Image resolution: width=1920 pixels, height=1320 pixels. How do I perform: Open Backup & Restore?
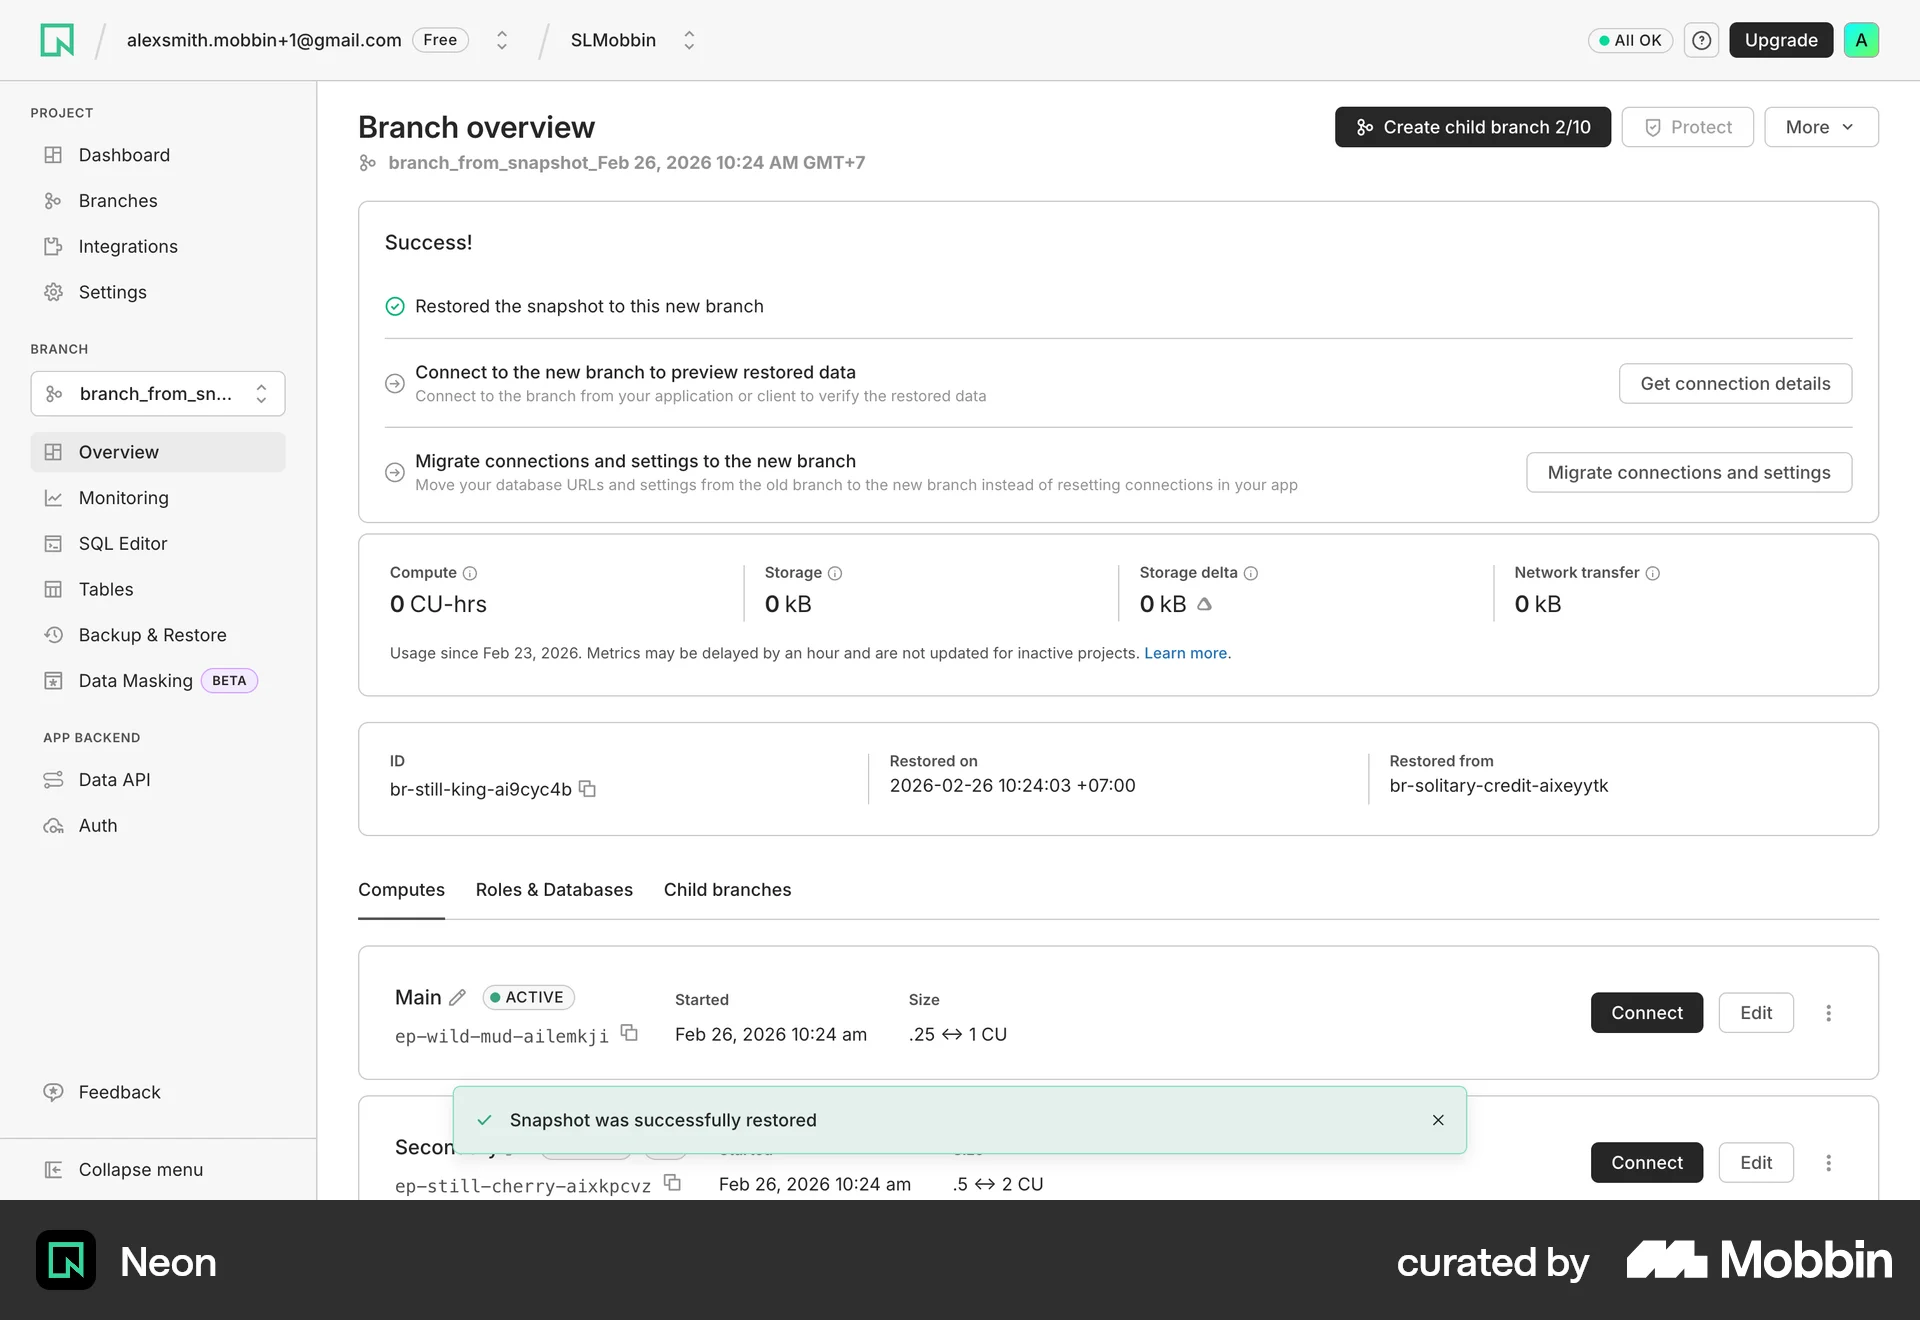tap(158, 635)
